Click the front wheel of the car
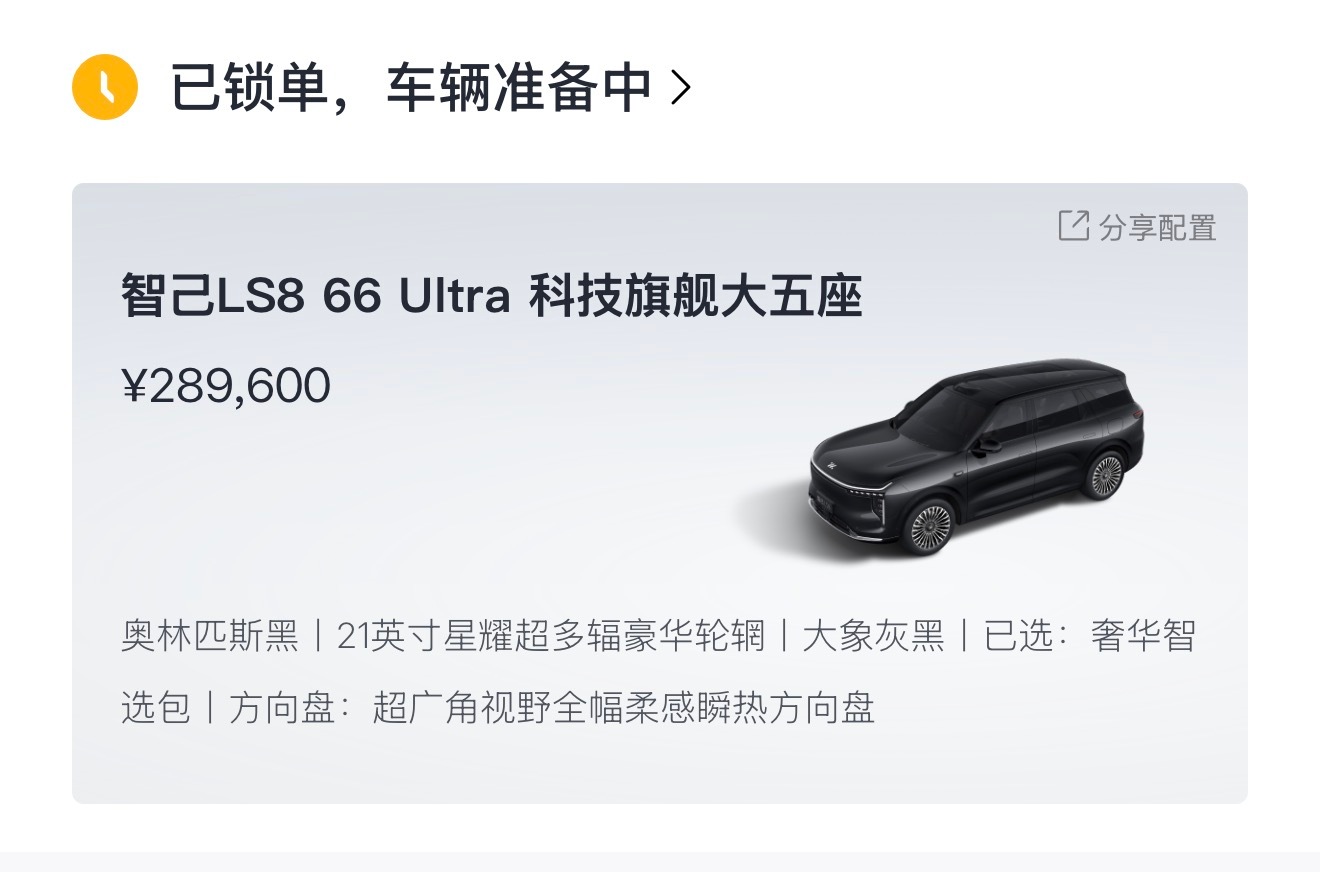 pos(930,526)
